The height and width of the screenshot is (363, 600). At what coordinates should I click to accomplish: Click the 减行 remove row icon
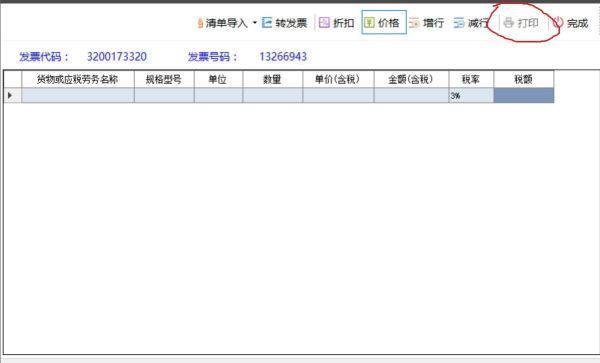coord(459,23)
